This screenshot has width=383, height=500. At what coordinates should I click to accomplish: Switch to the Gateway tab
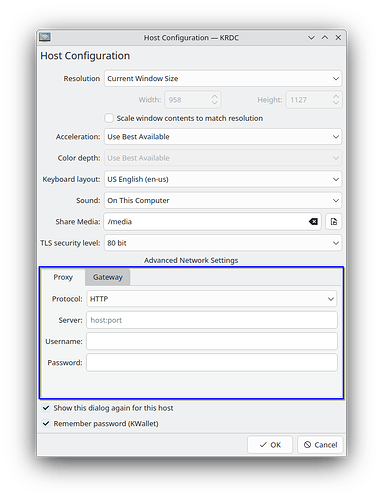click(107, 277)
